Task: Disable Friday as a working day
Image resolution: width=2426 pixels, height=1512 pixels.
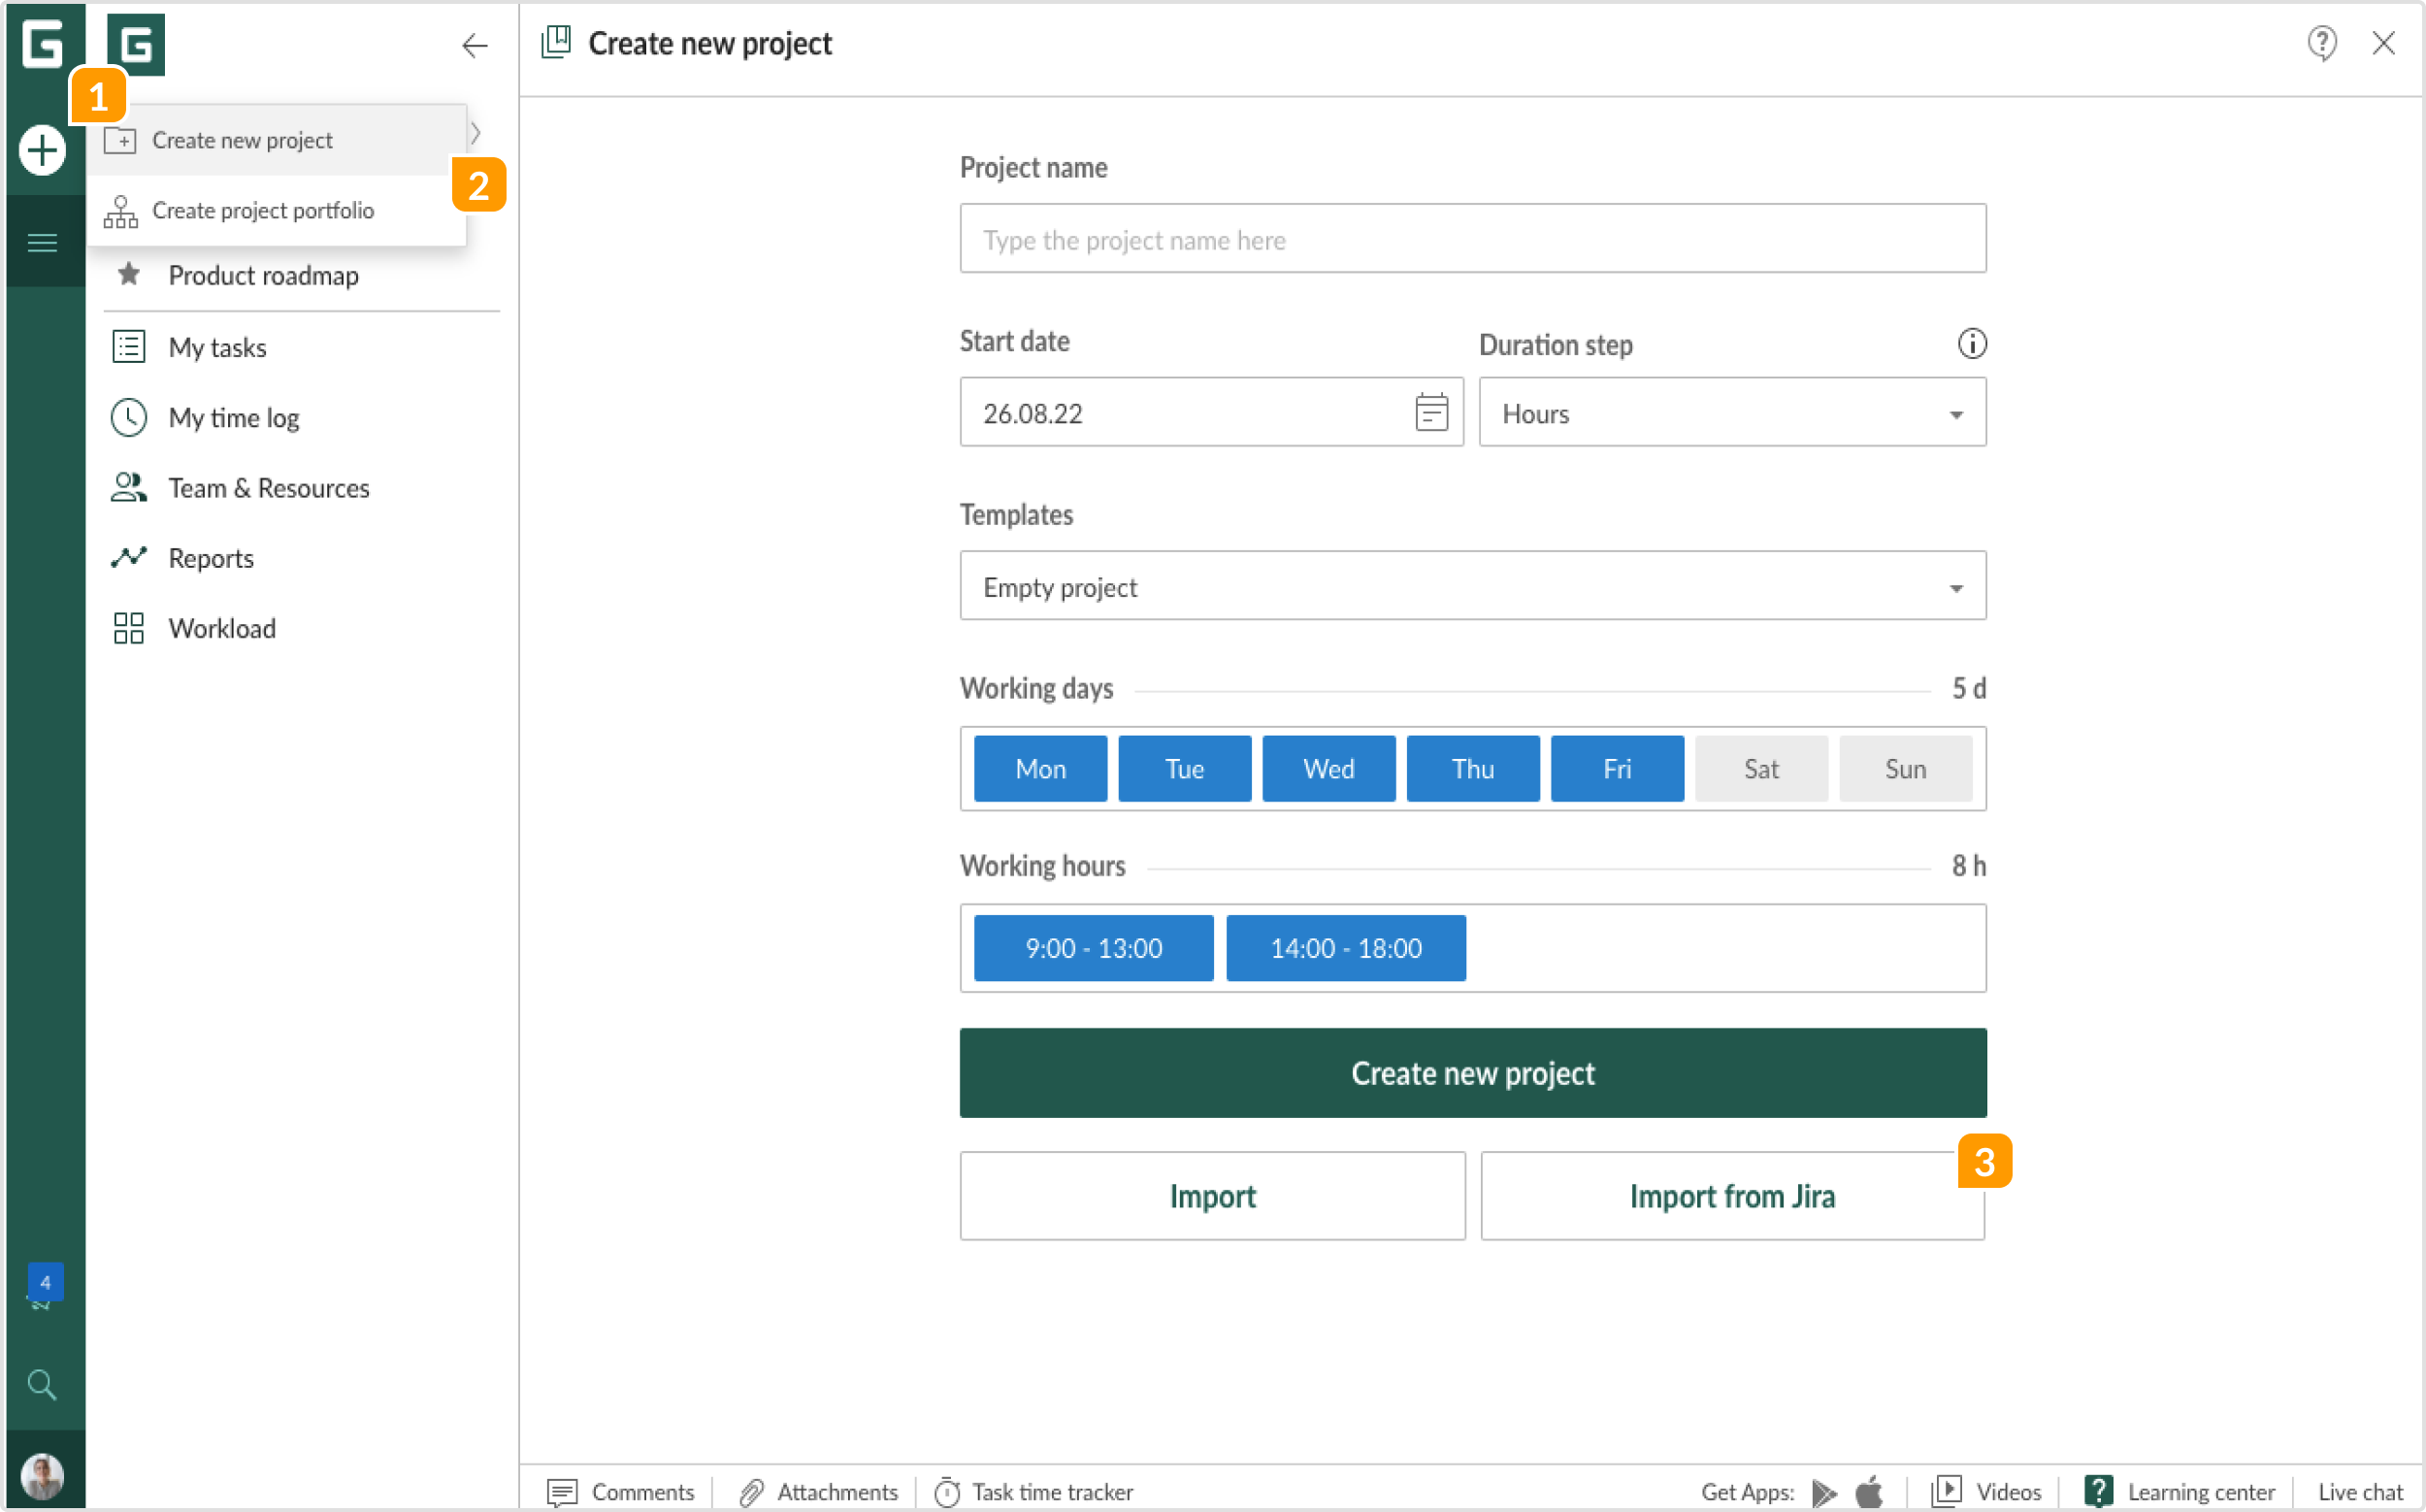Action: (1616, 768)
